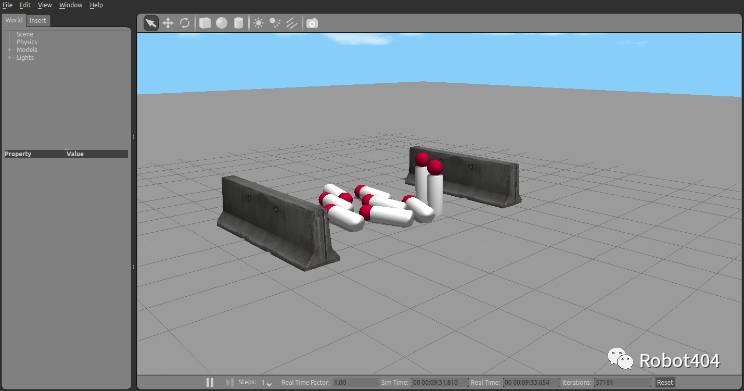The width and height of the screenshot is (744, 391).
Task: Adjust the Steps count spinner
Action: (267, 382)
